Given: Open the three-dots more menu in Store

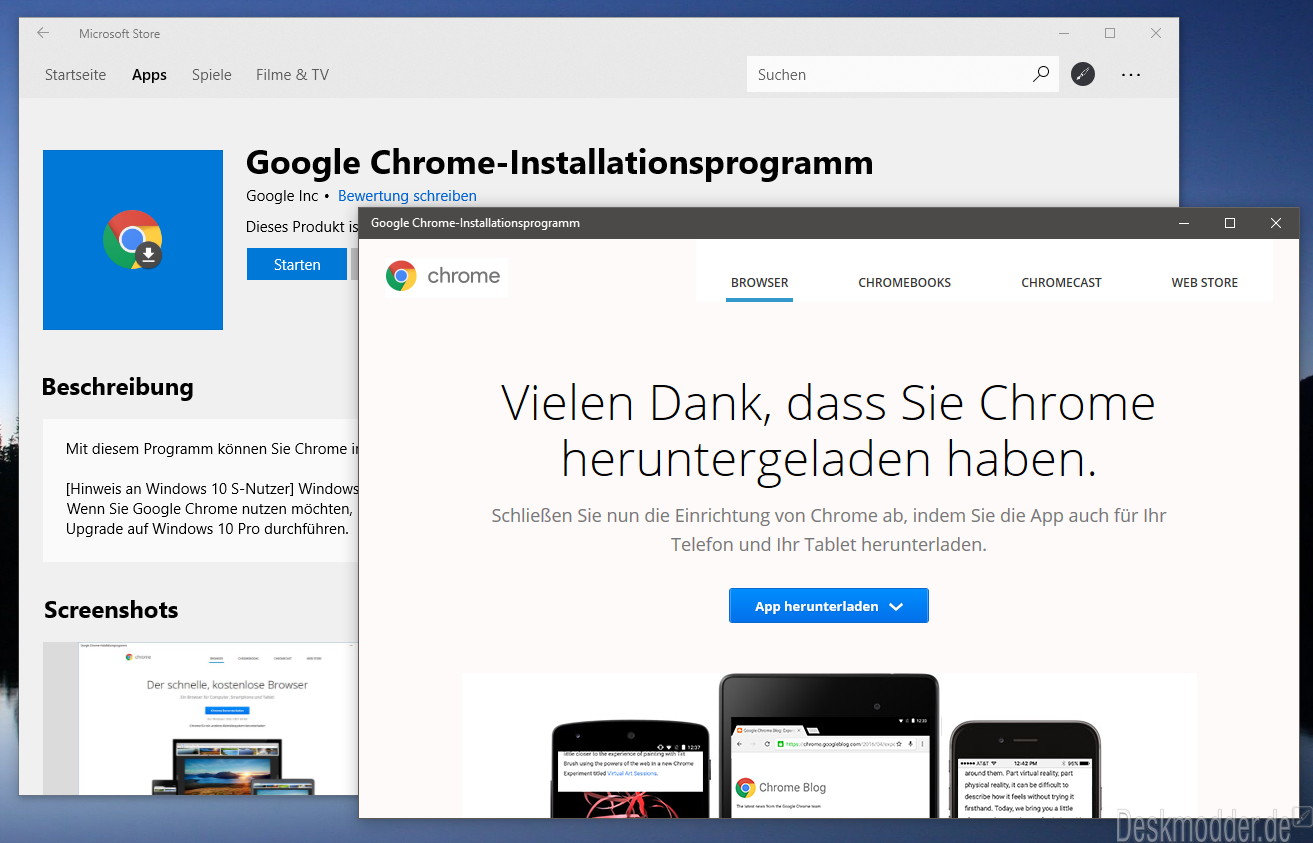Looking at the screenshot, I should [1131, 74].
